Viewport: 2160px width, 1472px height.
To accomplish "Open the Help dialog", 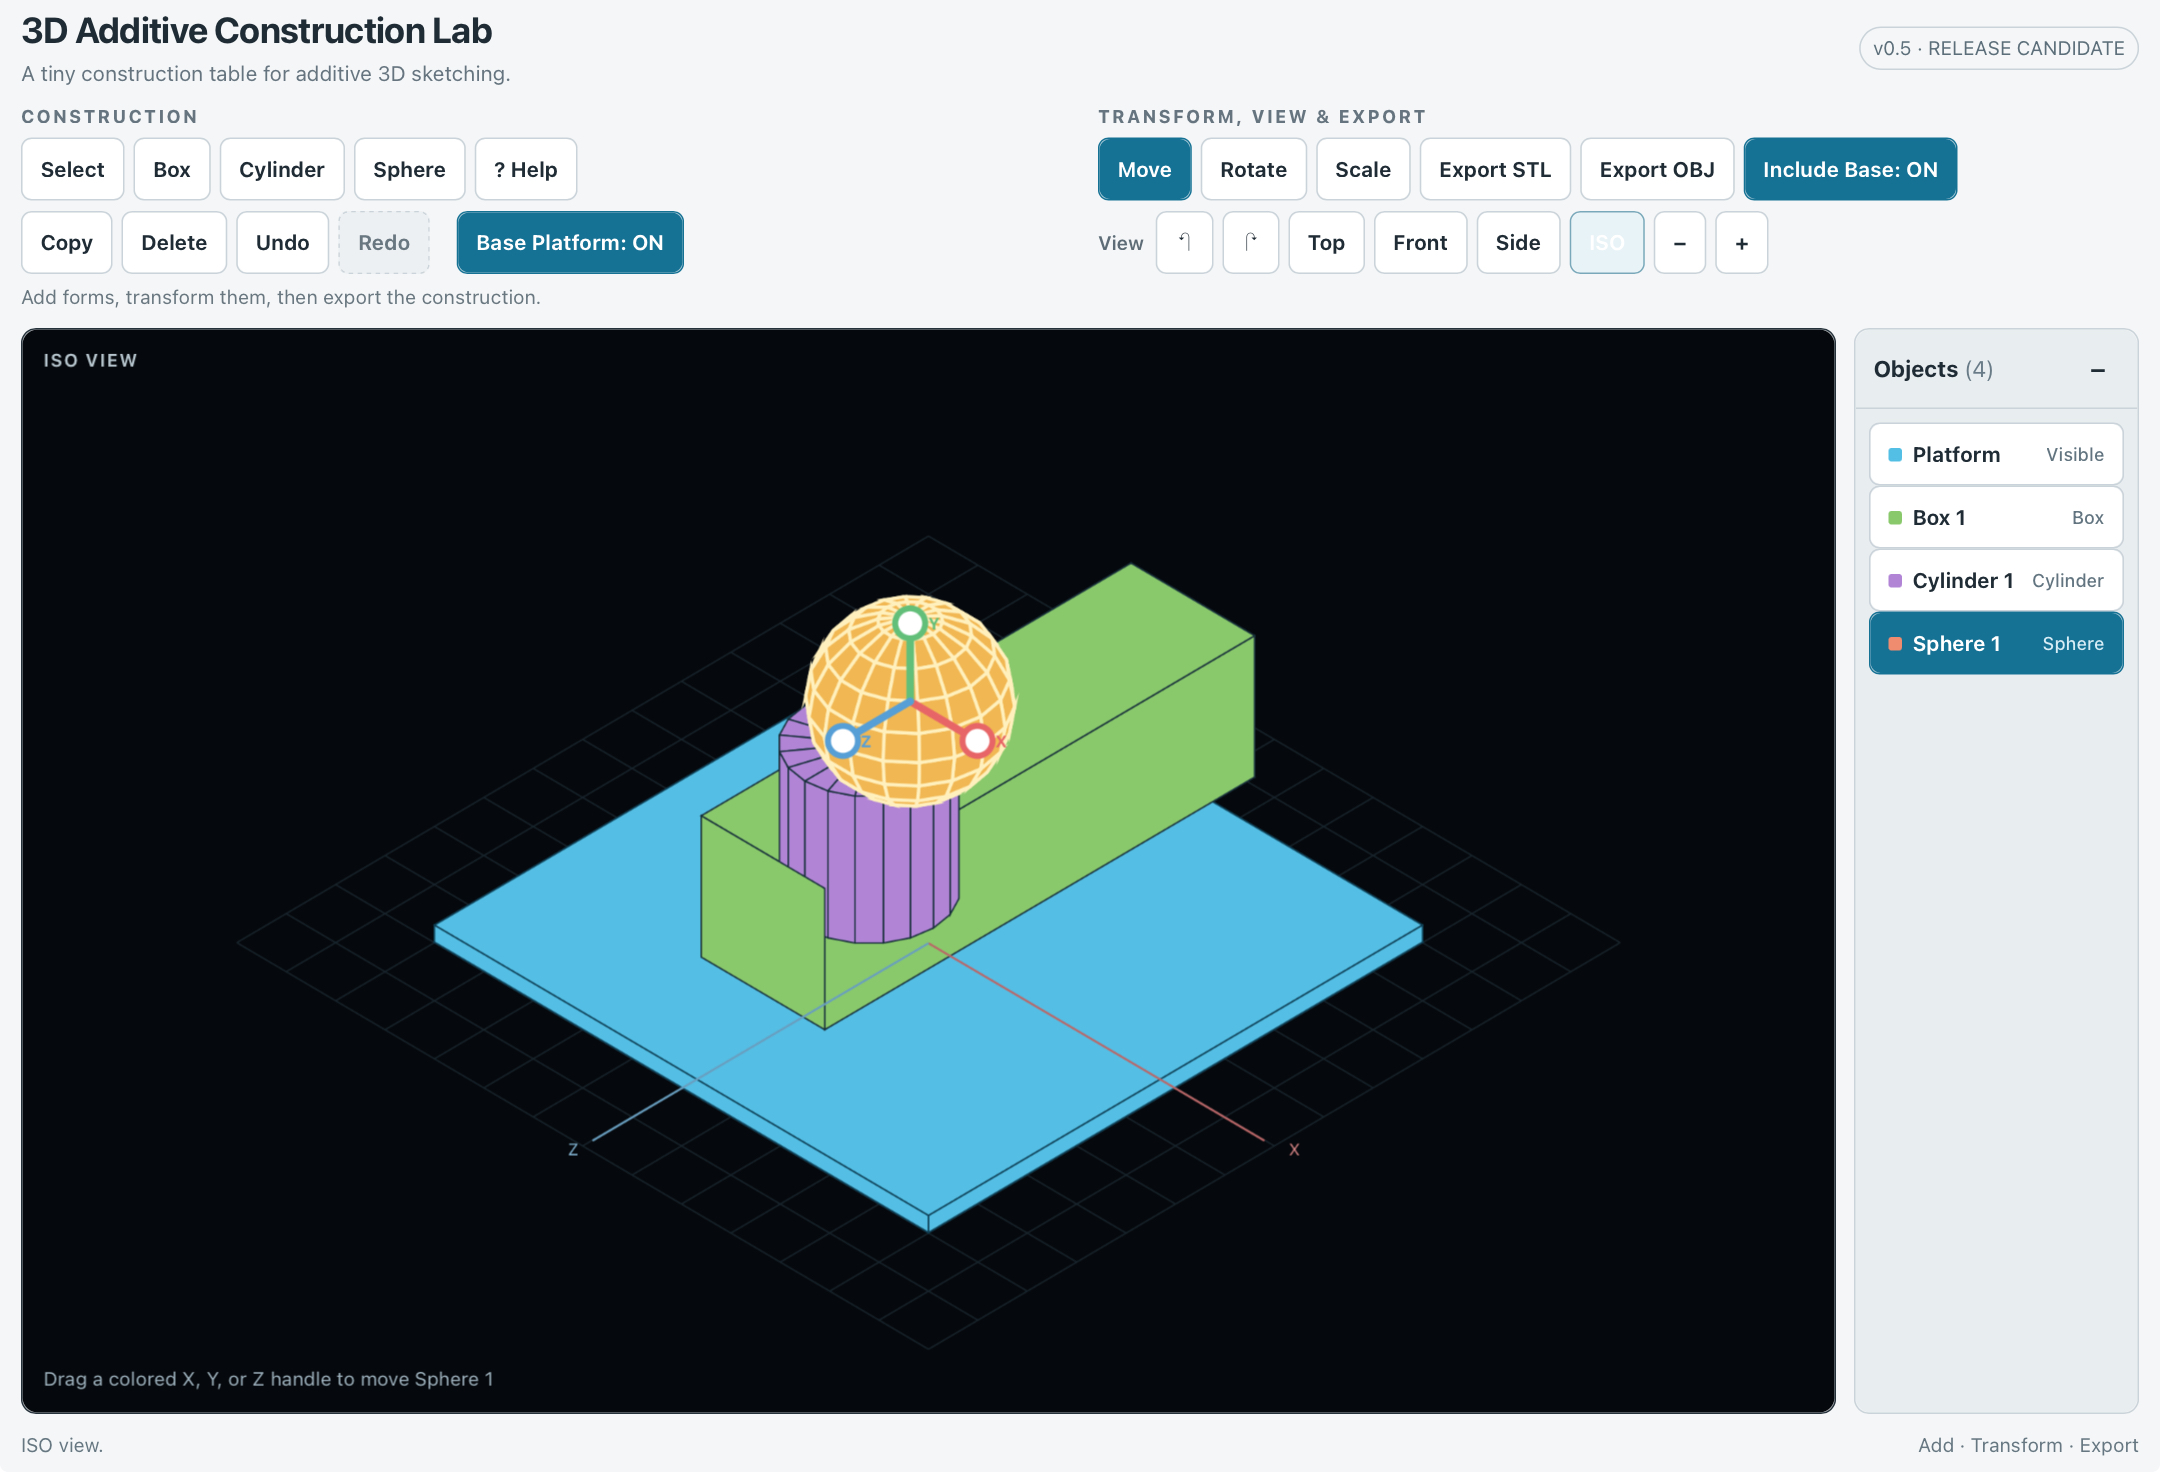I will point(526,170).
